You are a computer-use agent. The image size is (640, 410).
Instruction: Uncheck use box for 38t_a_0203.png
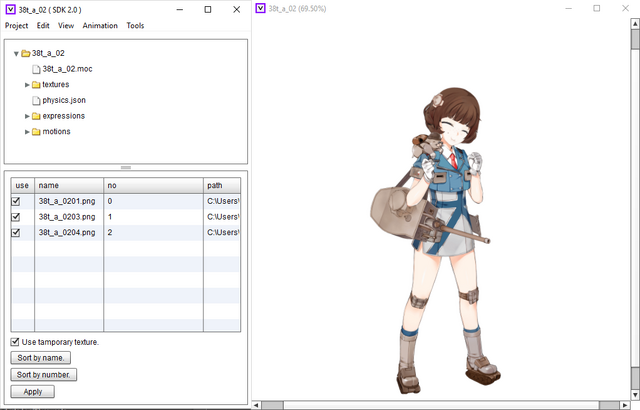(x=16, y=217)
